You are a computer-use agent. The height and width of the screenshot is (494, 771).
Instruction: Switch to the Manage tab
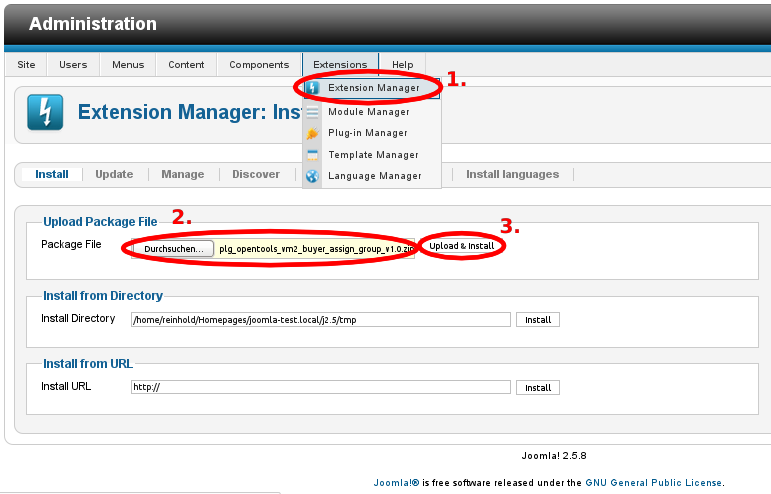(x=183, y=174)
